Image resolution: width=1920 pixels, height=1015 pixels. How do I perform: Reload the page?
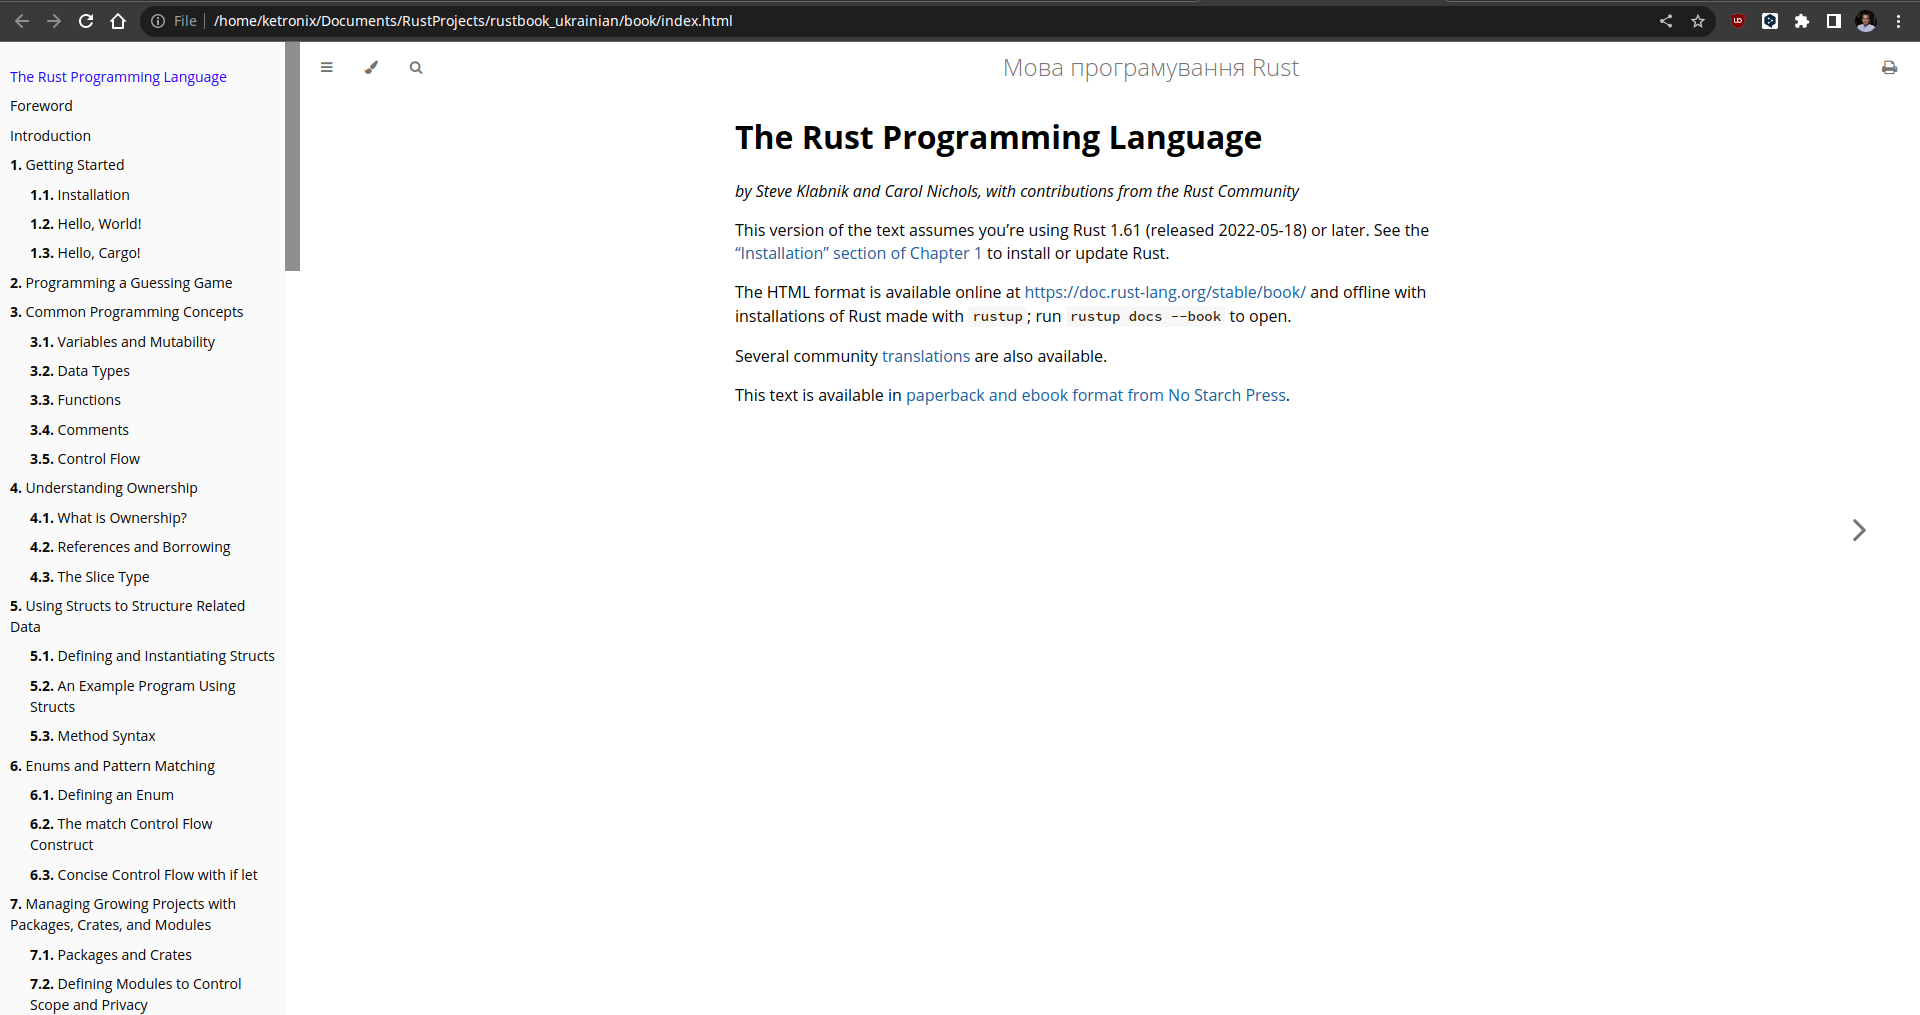pyautogui.click(x=86, y=21)
